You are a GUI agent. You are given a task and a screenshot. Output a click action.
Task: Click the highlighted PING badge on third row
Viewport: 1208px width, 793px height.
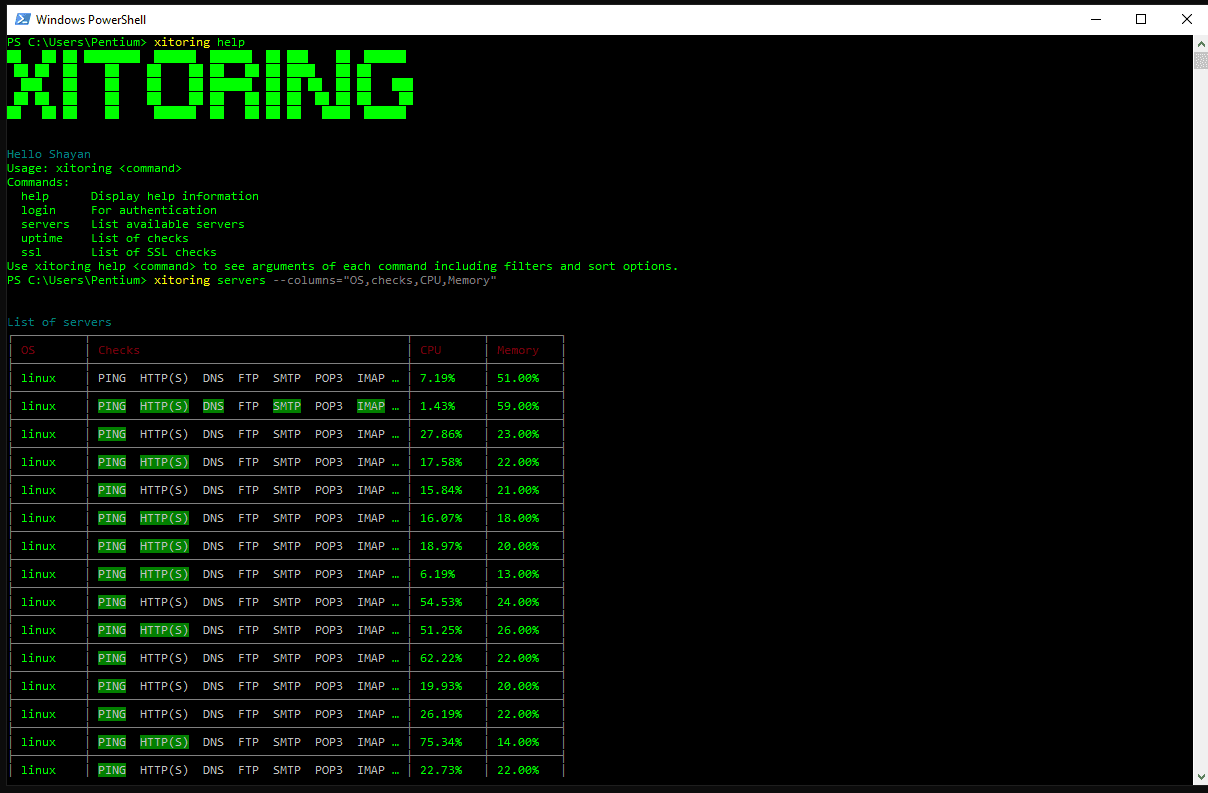[x=111, y=433]
